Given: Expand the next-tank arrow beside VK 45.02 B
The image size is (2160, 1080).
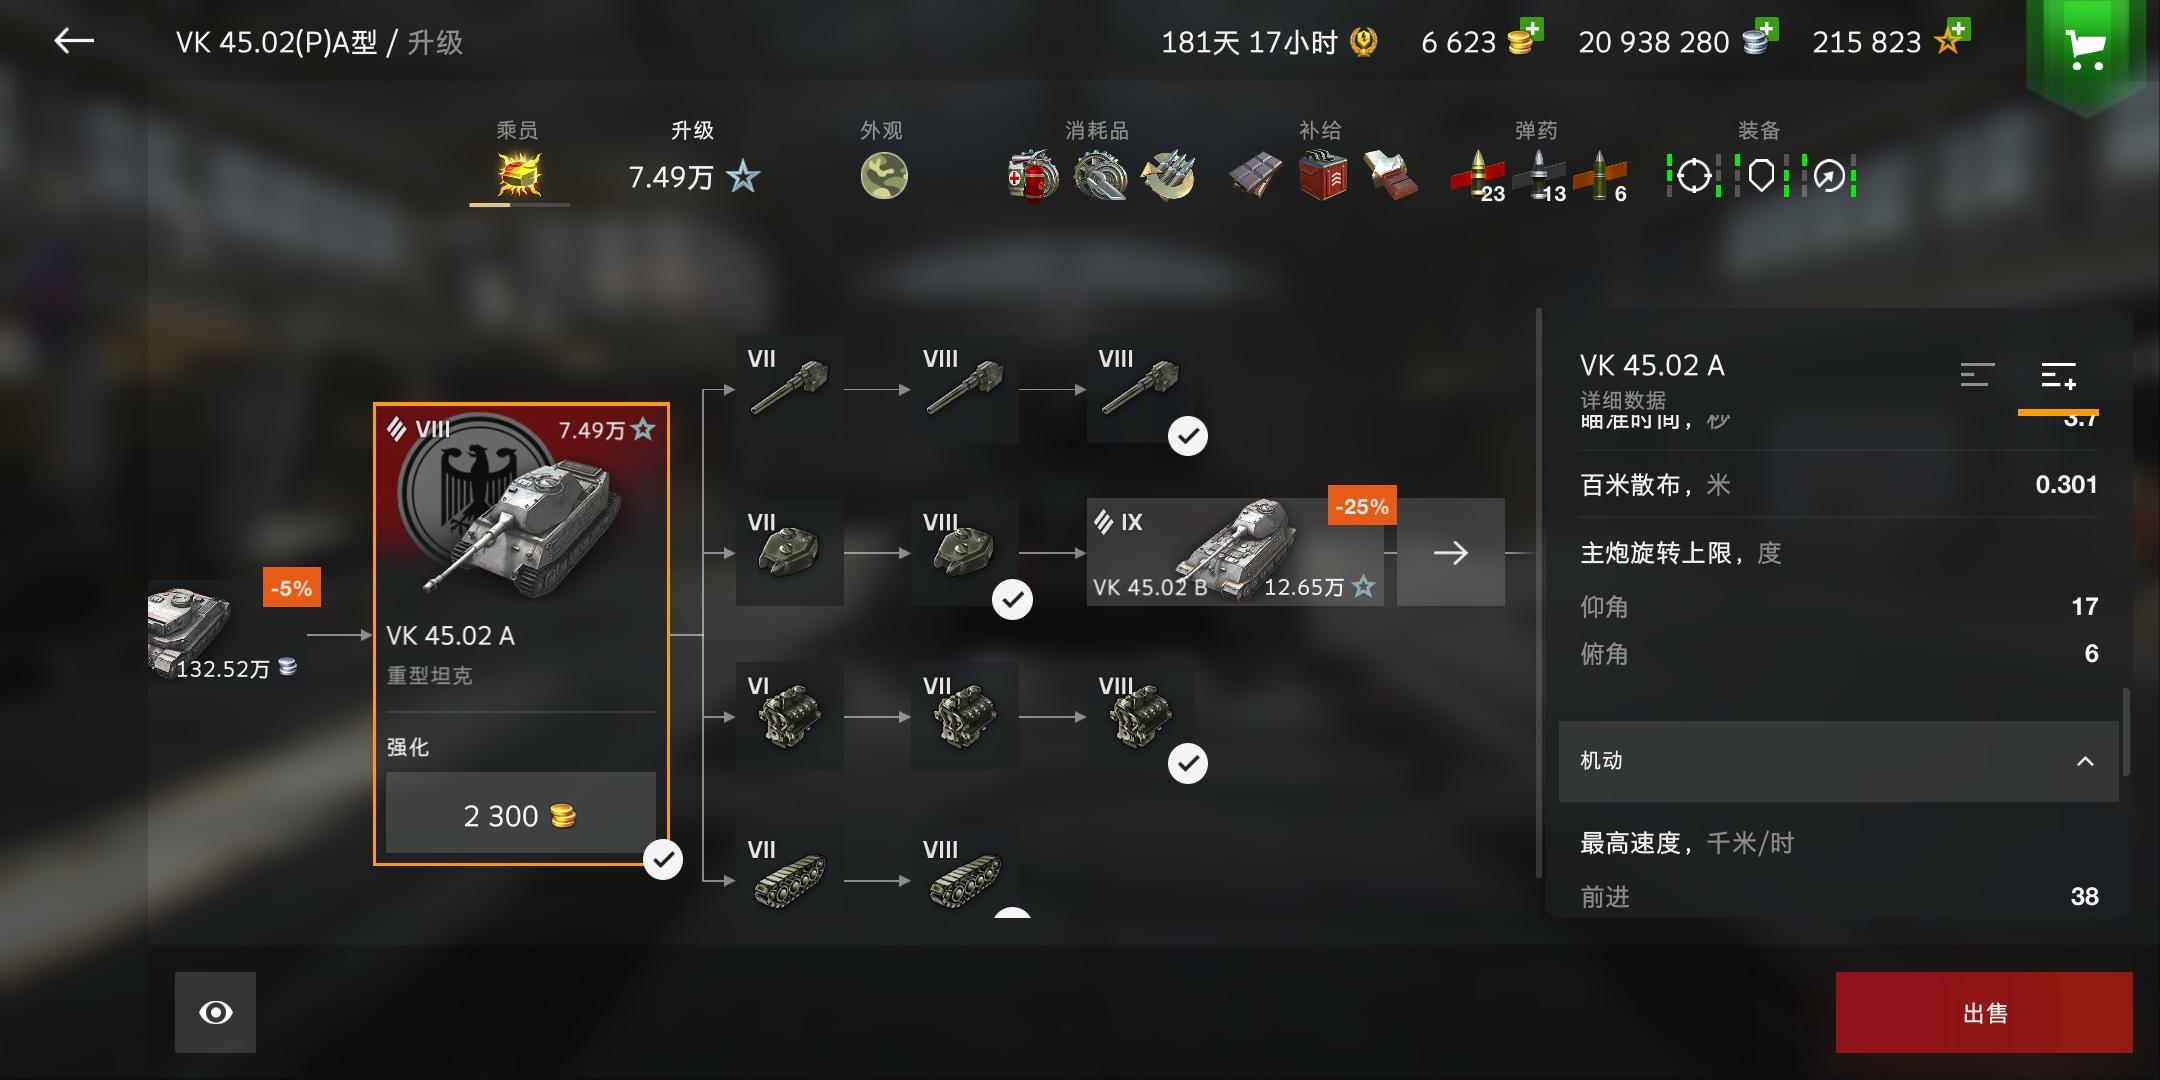Looking at the screenshot, I should click(x=1450, y=552).
